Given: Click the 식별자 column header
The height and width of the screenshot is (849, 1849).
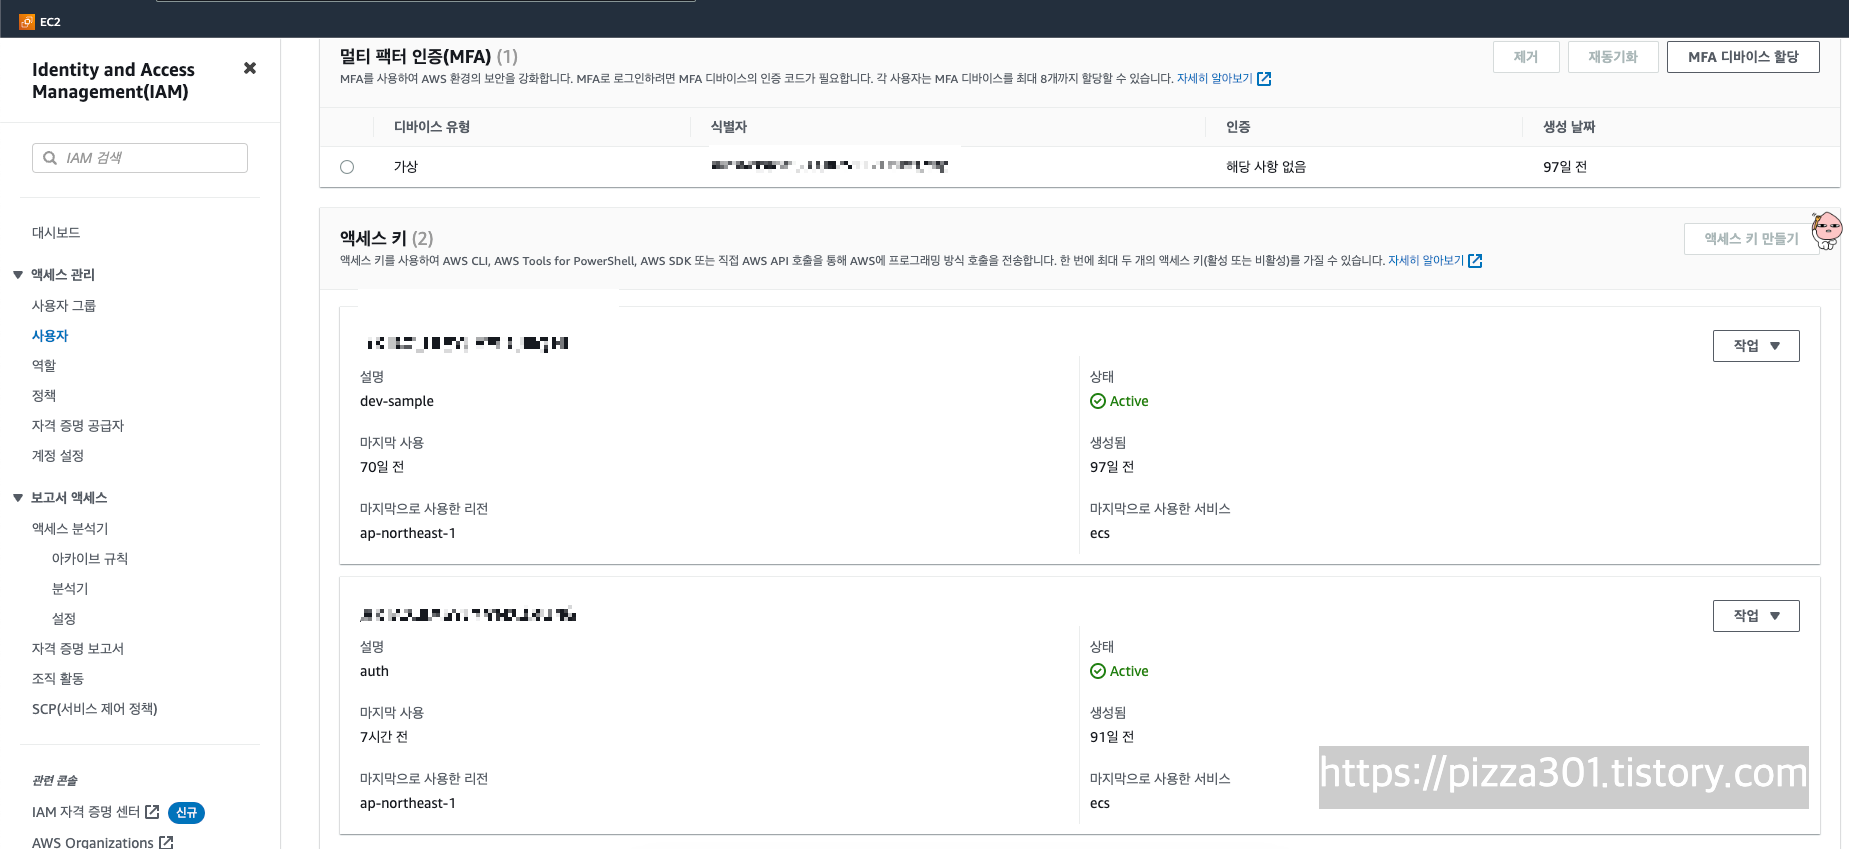Looking at the screenshot, I should point(729,126).
